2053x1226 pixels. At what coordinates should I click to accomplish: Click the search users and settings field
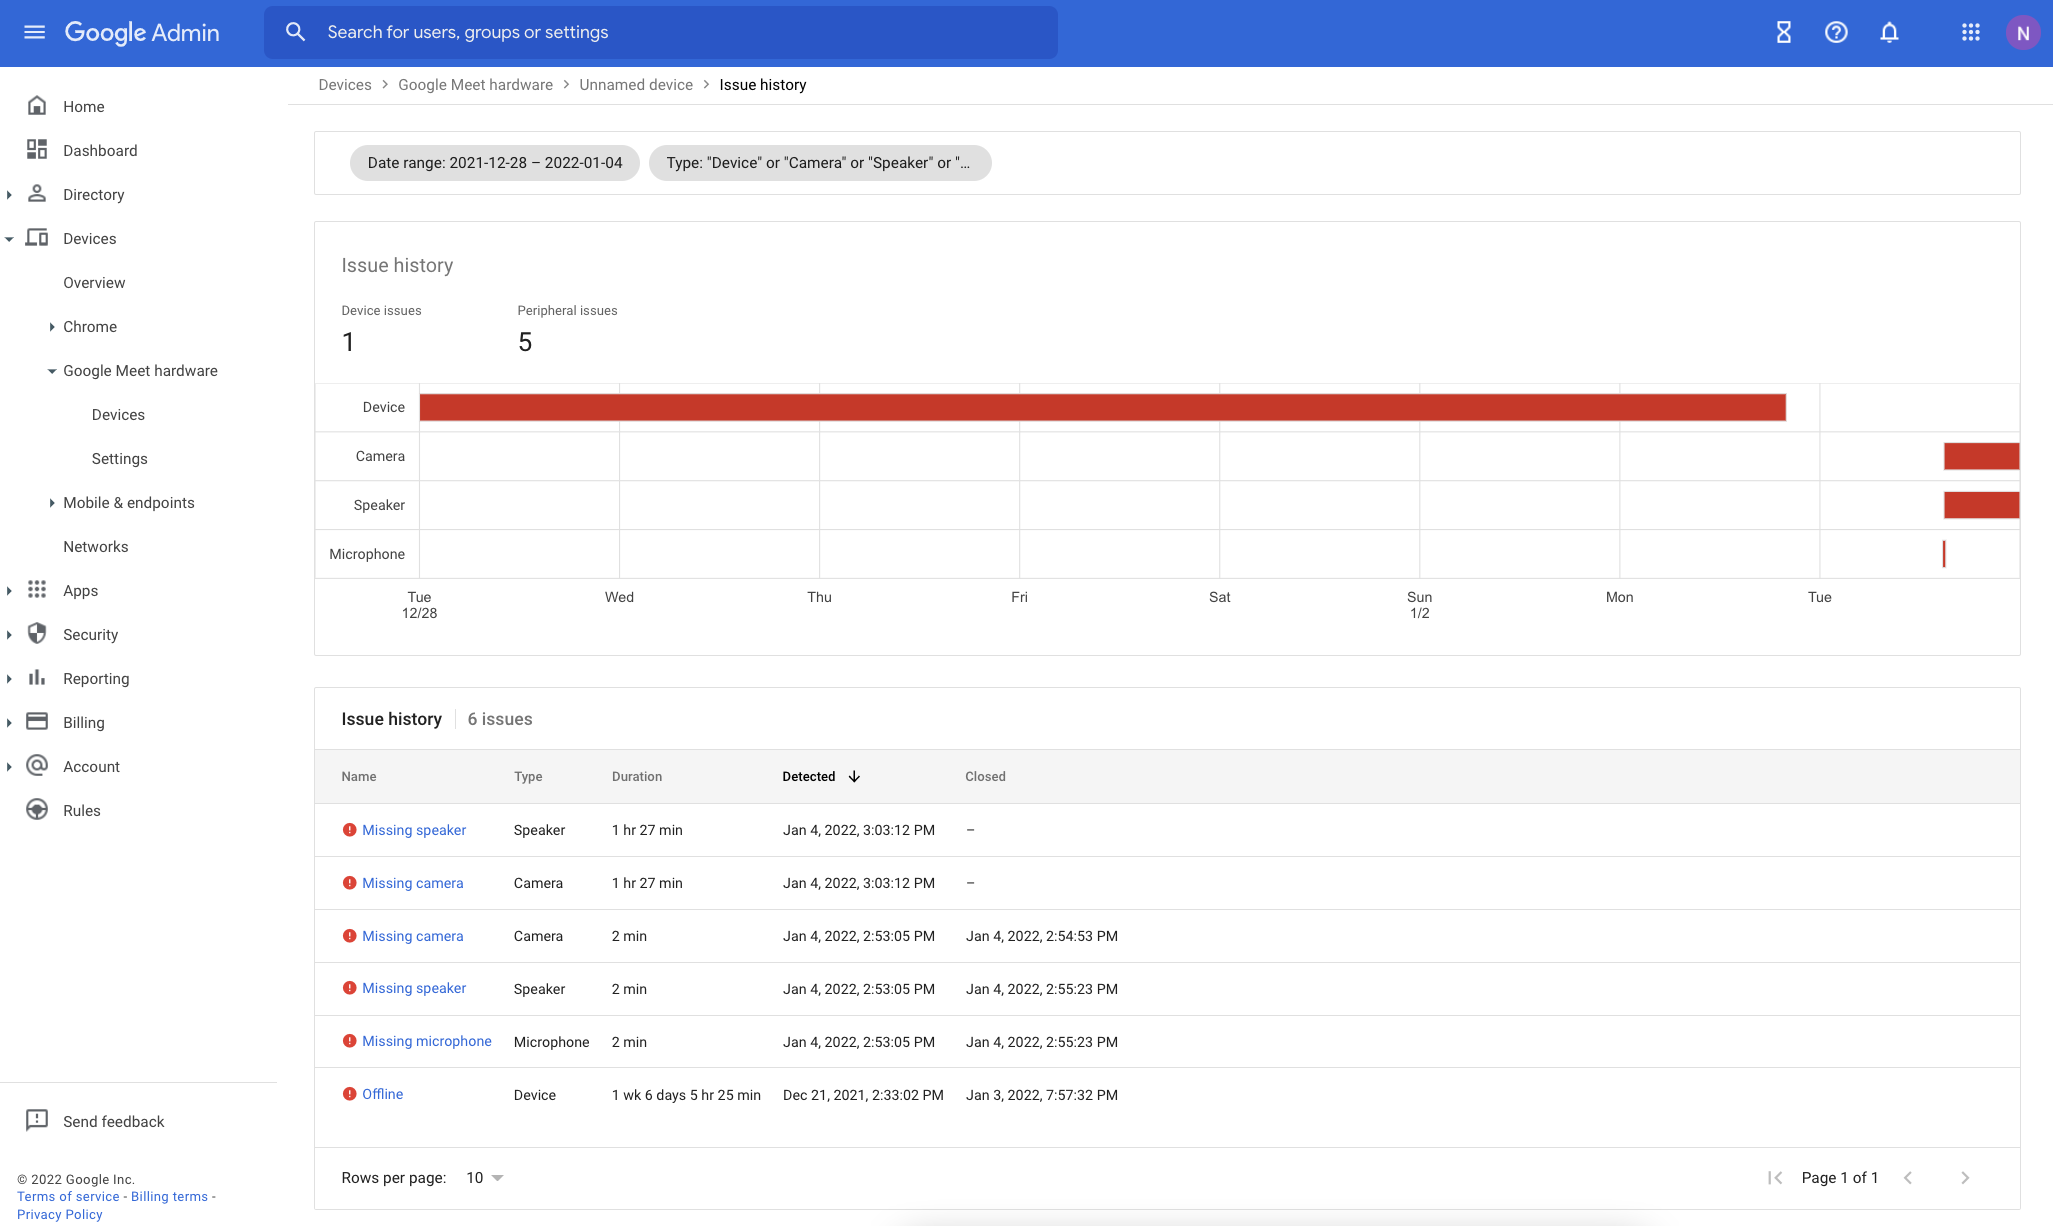[x=660, y=32]
